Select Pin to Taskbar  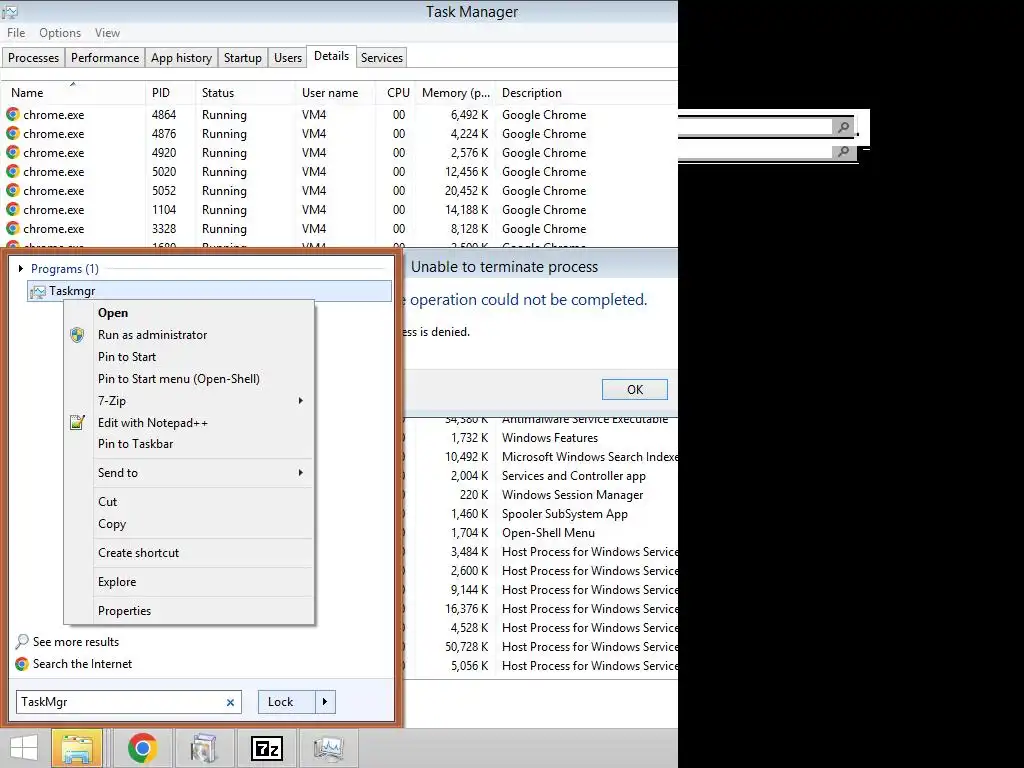point(189,443)
